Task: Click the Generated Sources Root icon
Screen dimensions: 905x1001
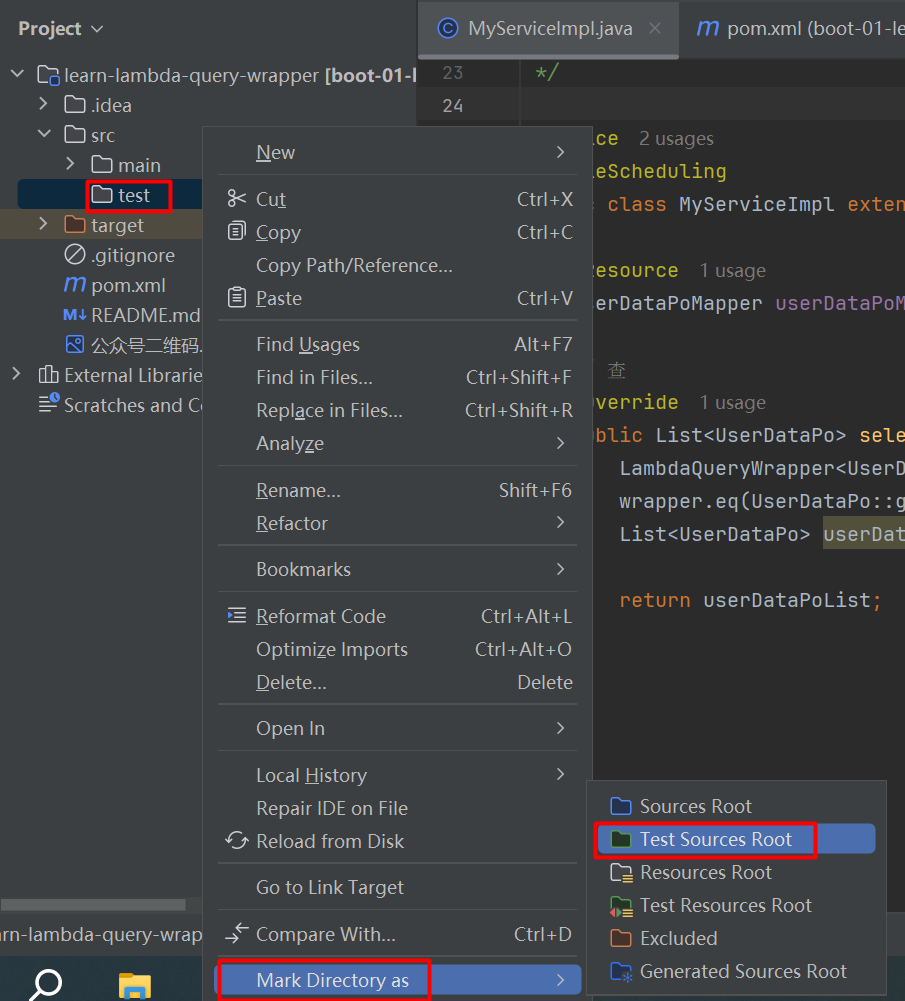Action: point(621,971)
